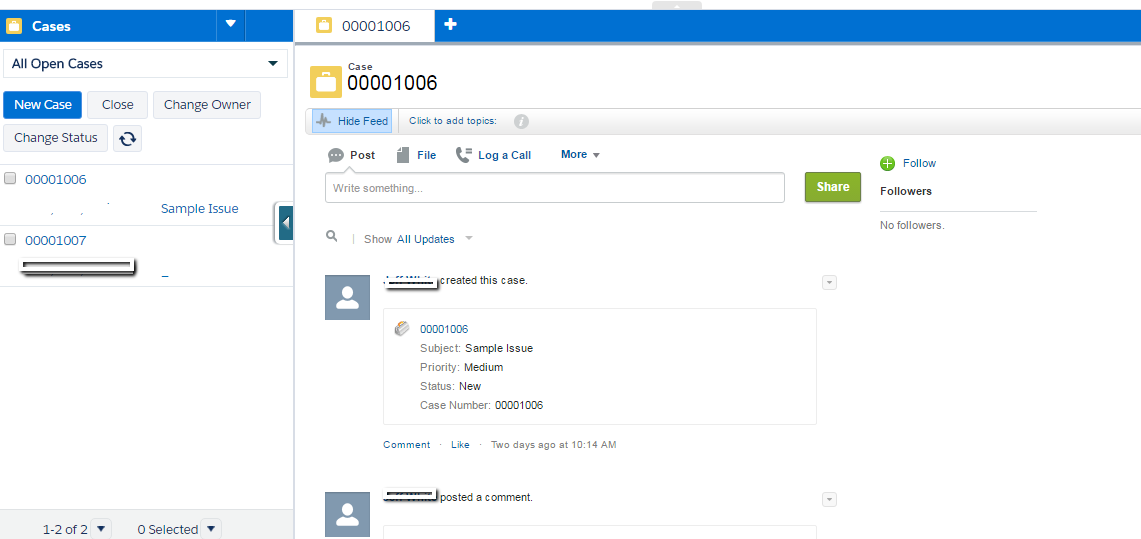Viewport: 1141px width, 539px height.
Task: Click the Write something text field
Action: (x=554, y=188)
